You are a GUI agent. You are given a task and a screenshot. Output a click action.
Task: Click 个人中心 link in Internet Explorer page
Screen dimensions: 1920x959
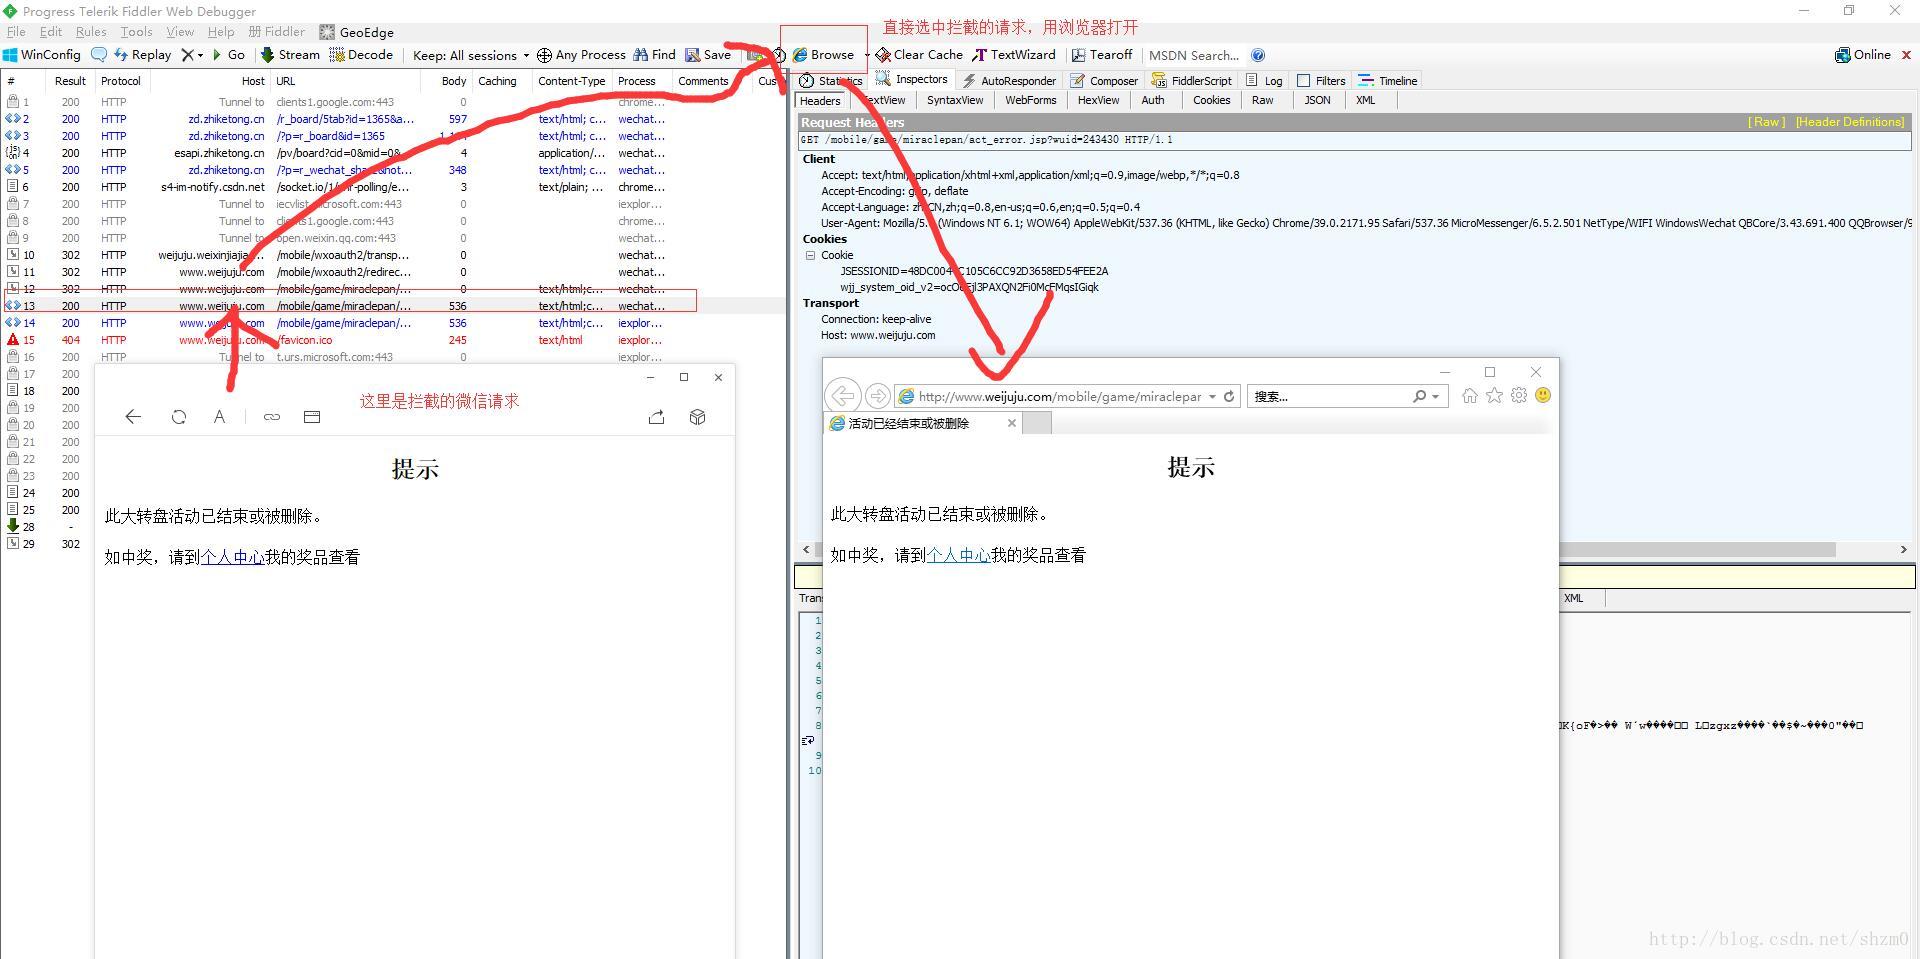pos(958,555)
